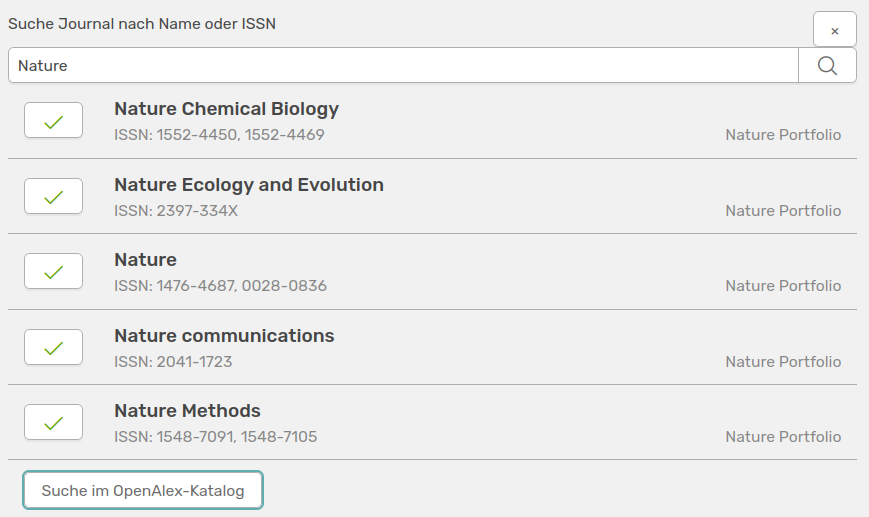Close the journal search dialog
The image size is (869, 517).
[834, 30]
